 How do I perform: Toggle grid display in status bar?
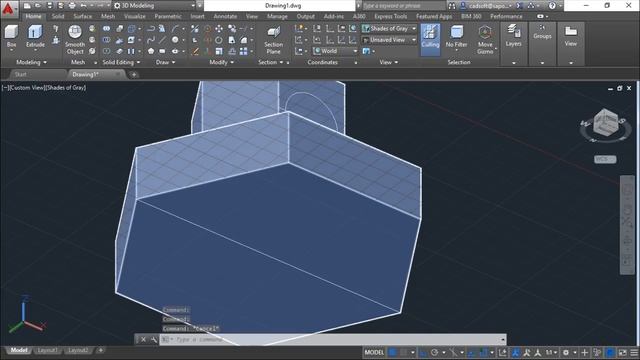point(393,352)
